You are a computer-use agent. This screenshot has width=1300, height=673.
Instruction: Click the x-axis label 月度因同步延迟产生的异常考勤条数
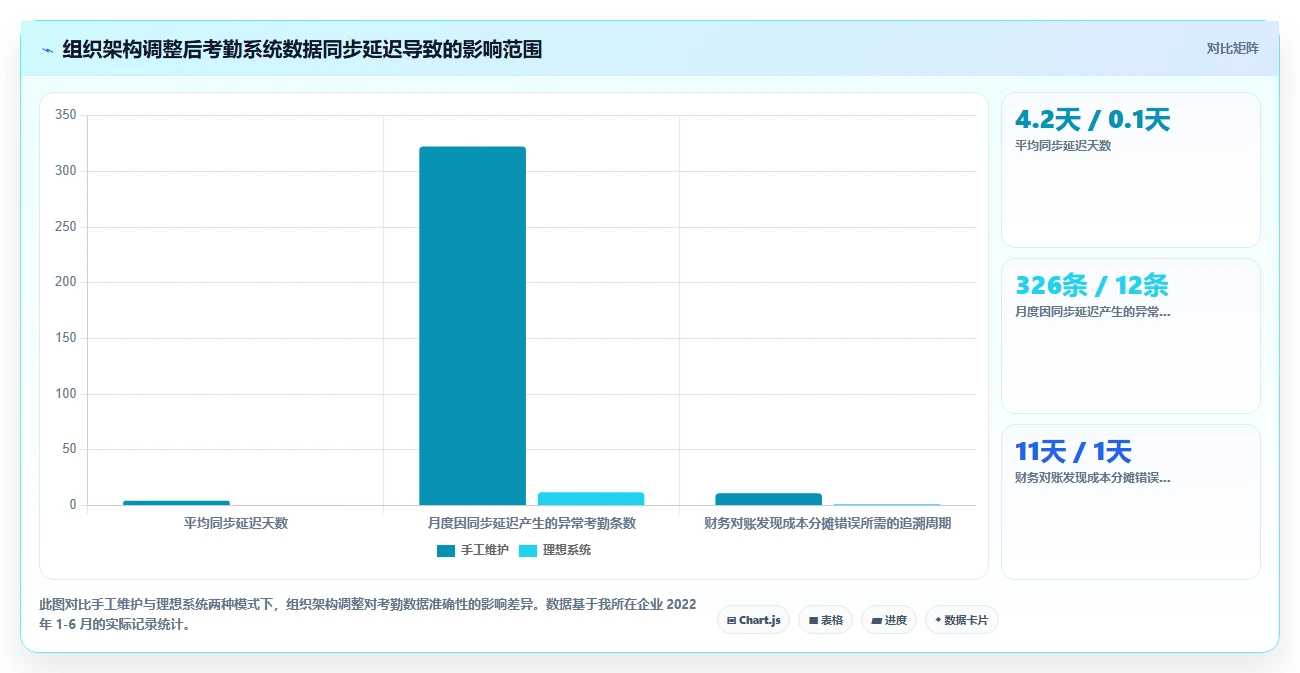[531, 523]
